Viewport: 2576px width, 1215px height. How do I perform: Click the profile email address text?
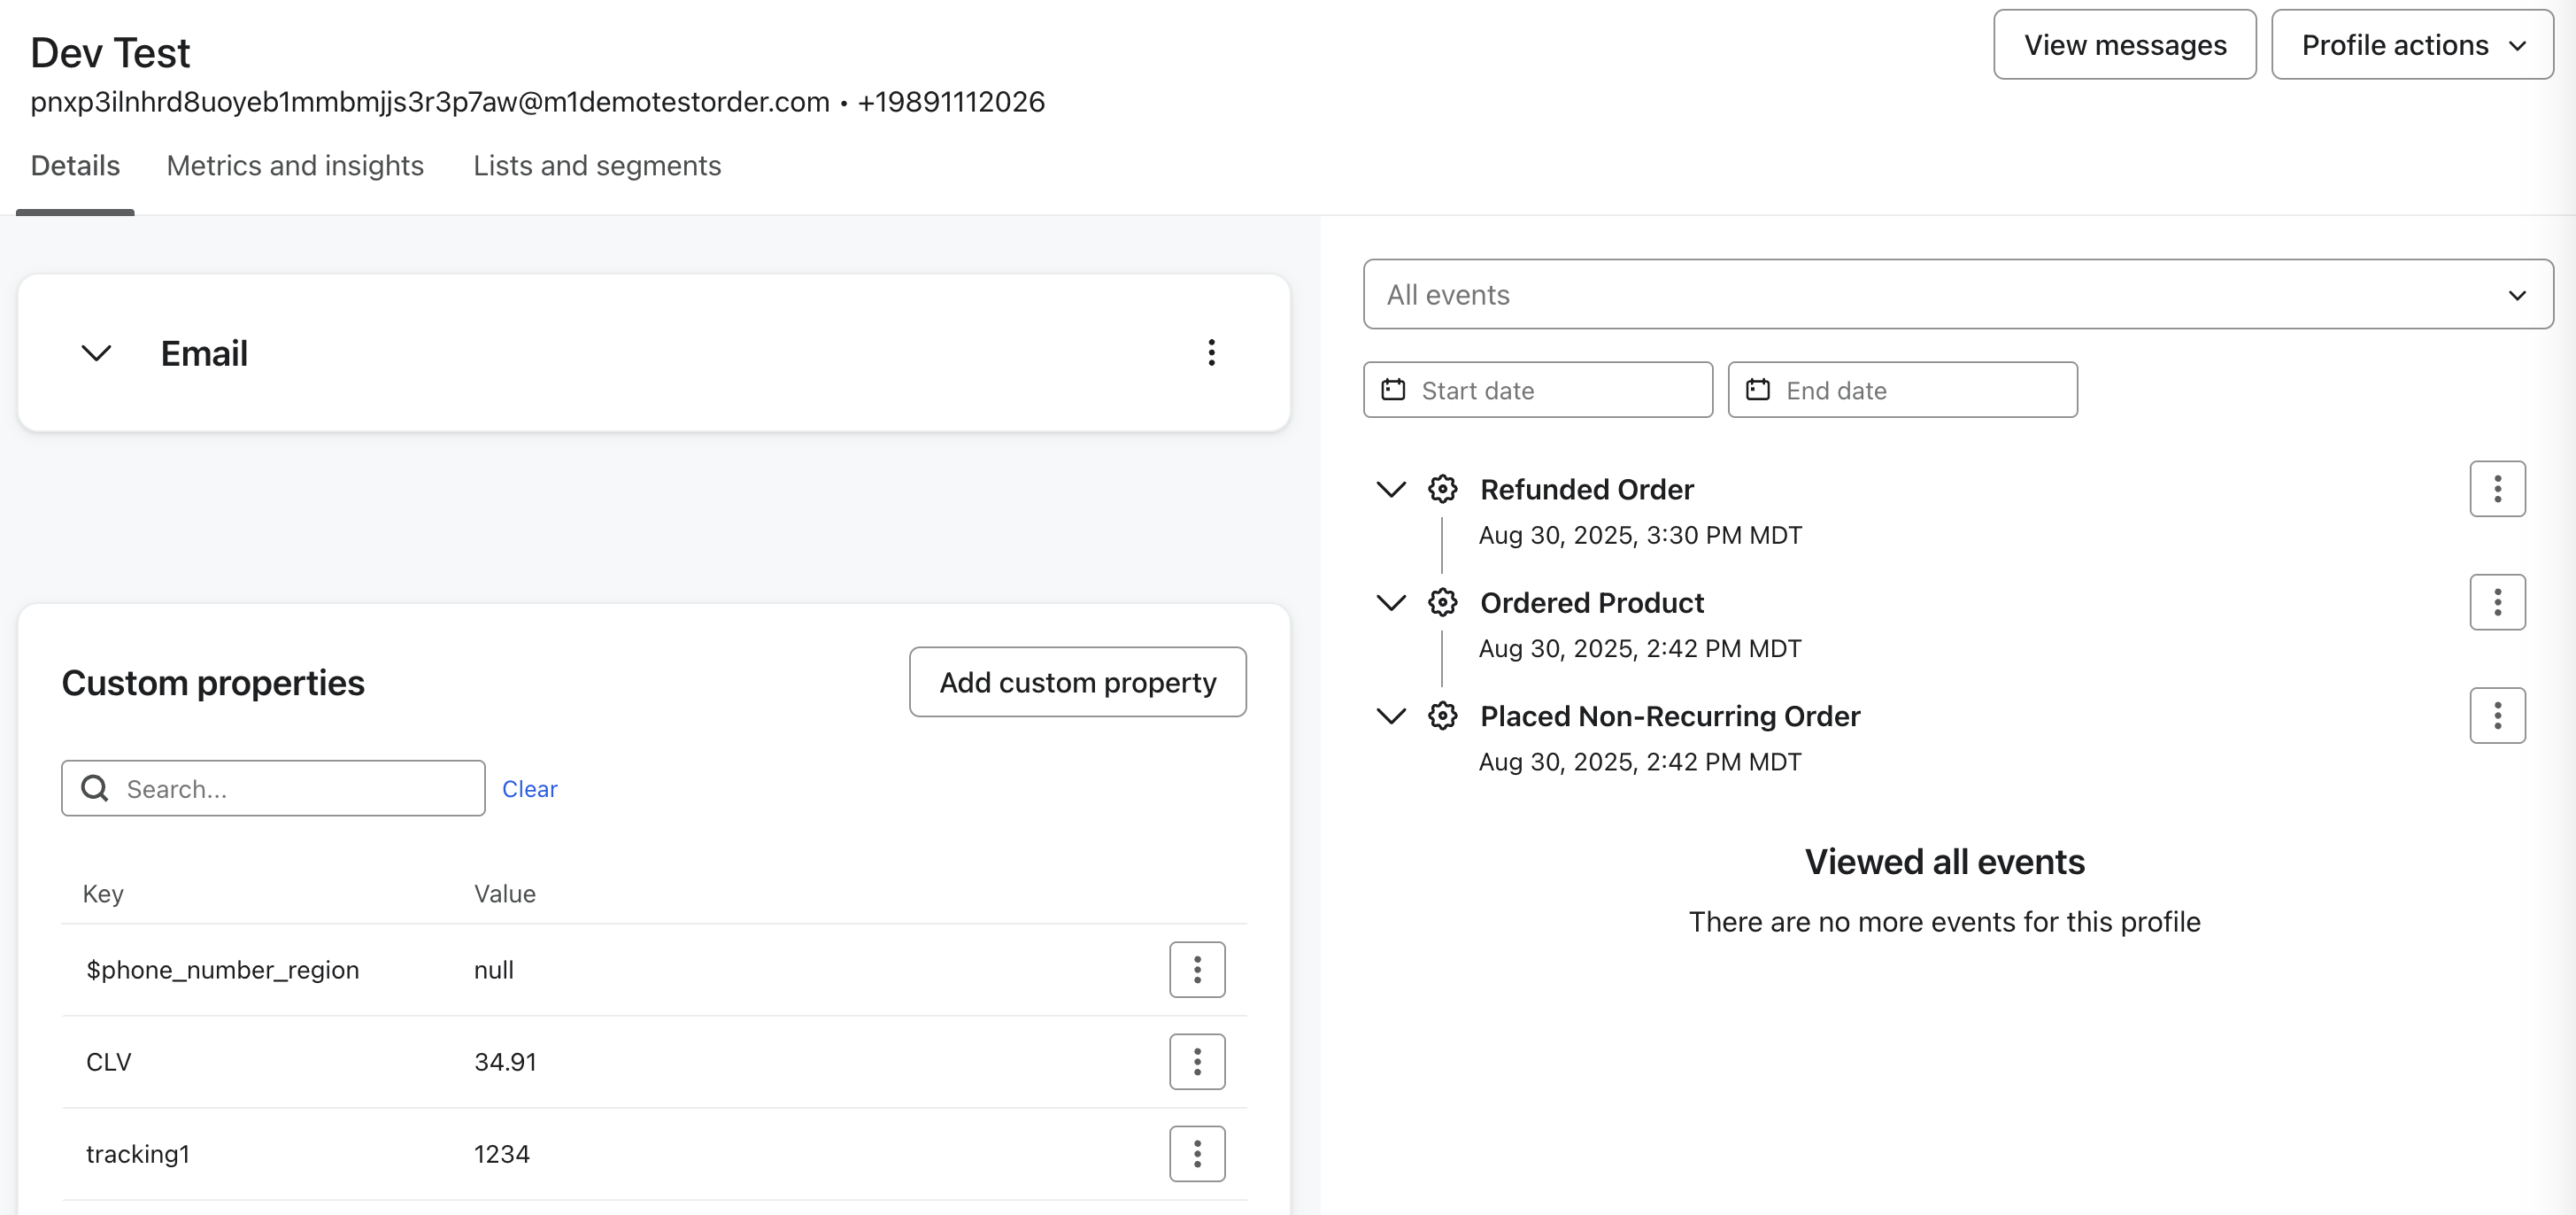click(x=430, y=102)
